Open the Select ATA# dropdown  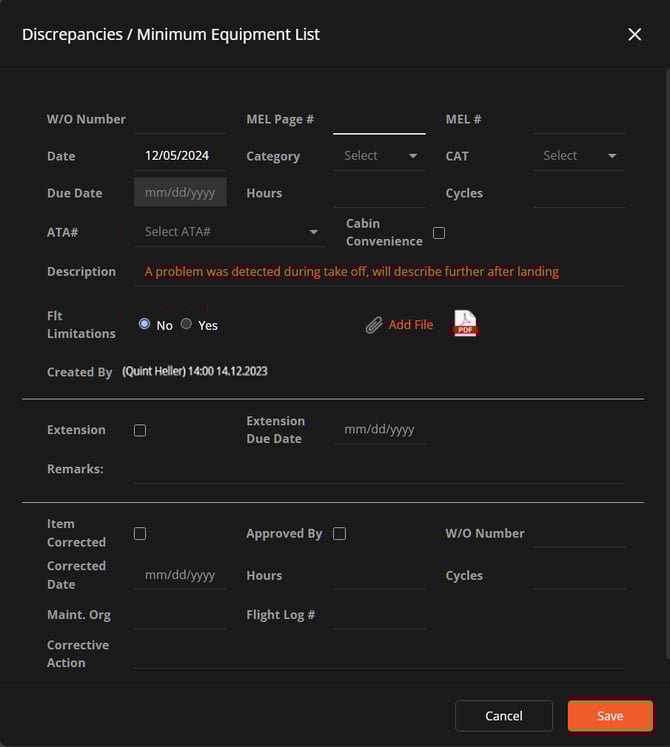pos(229,232)
